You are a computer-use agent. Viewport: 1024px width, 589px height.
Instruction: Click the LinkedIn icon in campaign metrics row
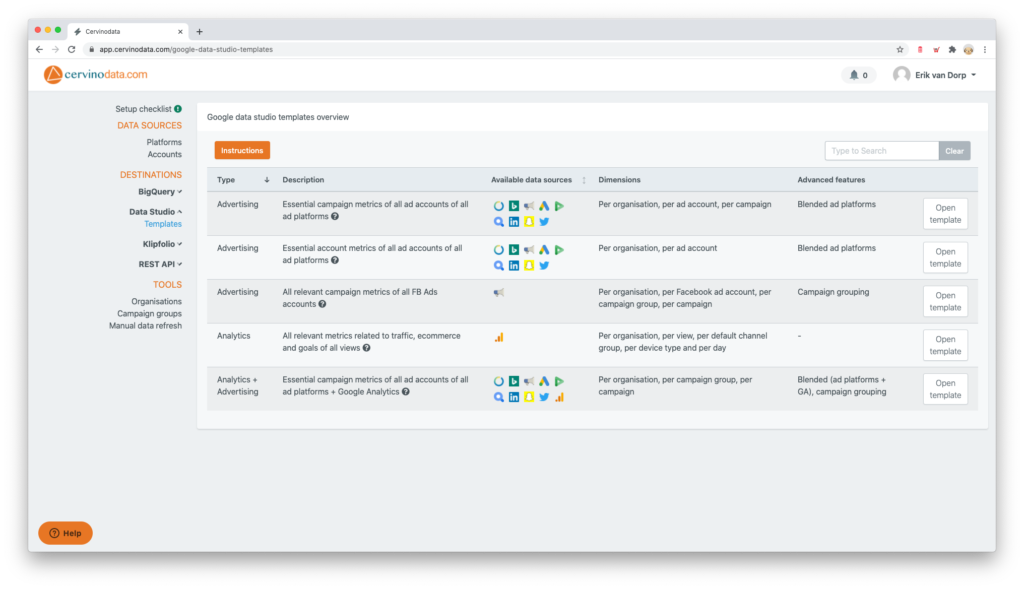514,222
